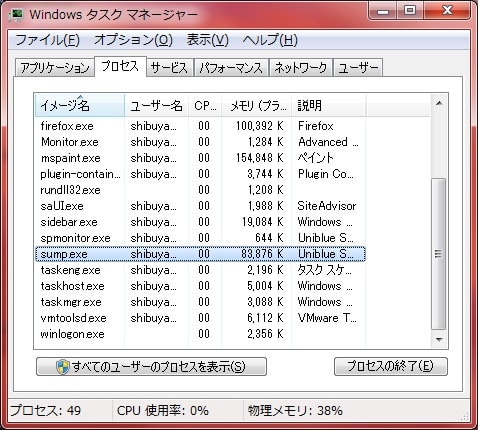478x430 pixels.
Task: Select the spmonitor.exe process row
Action: (200, 238)
